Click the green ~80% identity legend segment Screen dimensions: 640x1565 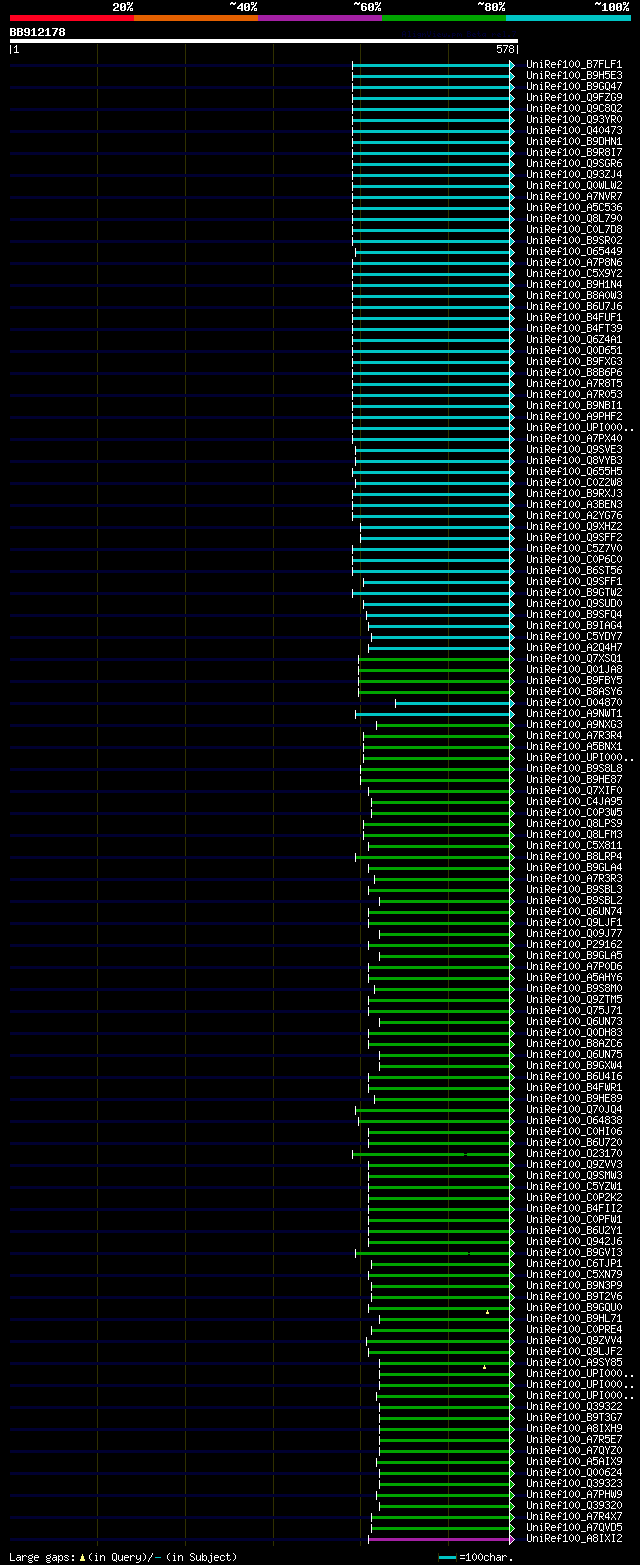click(x=444, y=18)
